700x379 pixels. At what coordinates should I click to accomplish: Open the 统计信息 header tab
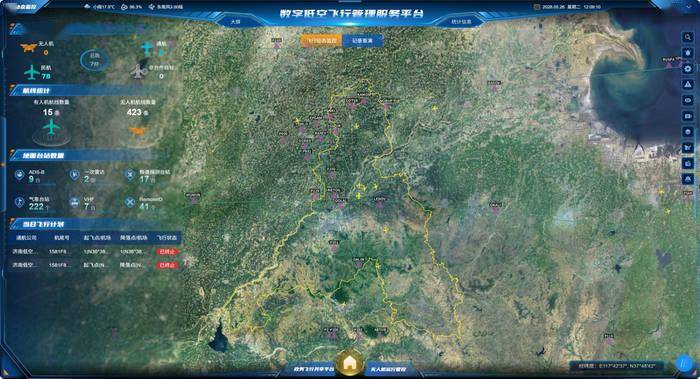coord(461,21)
